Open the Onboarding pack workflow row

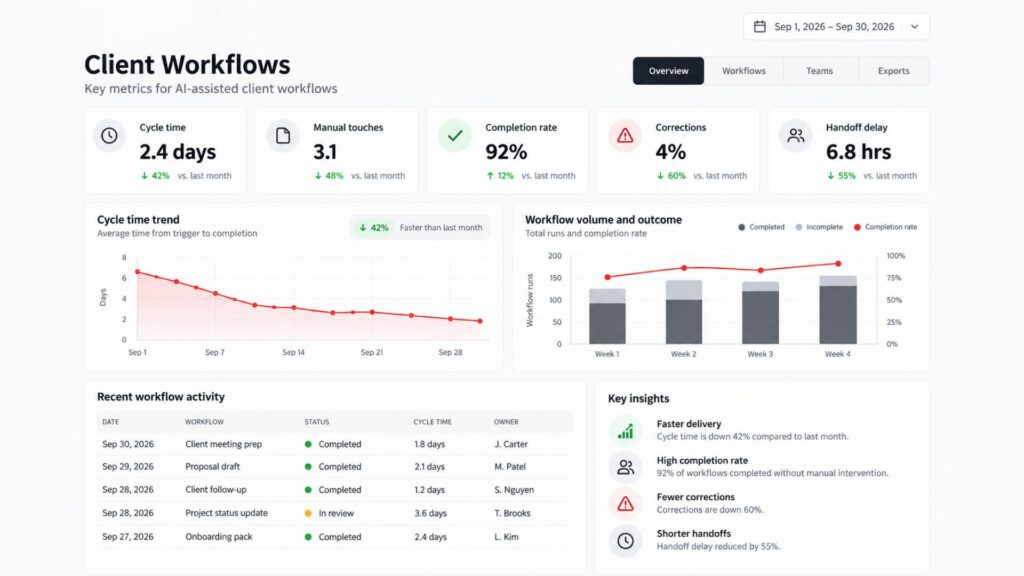click(x=335, y=537)
